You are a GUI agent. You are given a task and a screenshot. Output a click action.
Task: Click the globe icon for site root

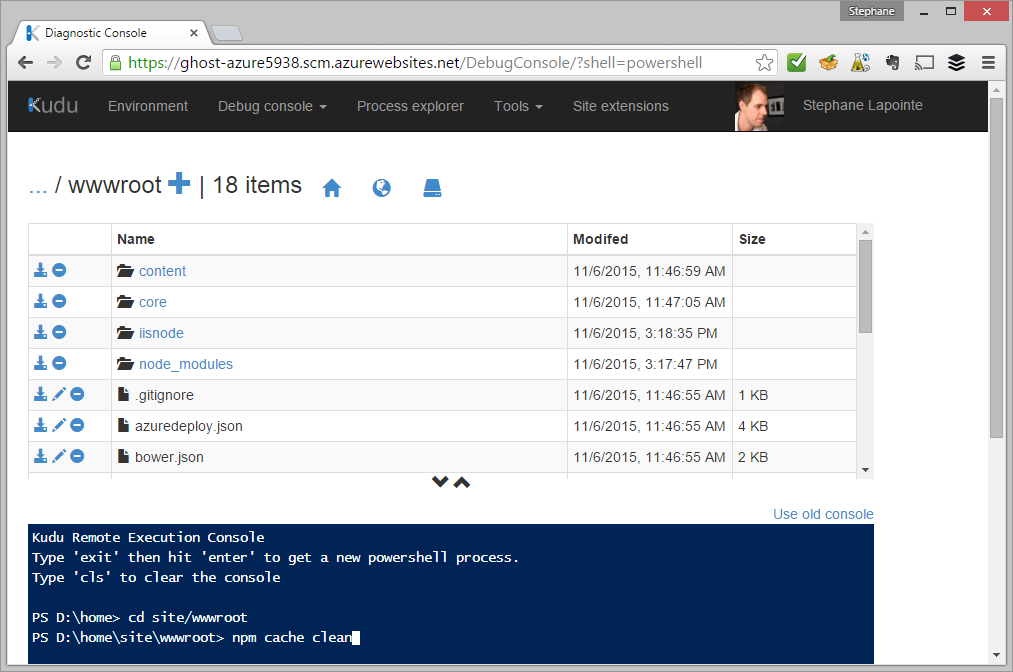[x=381, y=188]
